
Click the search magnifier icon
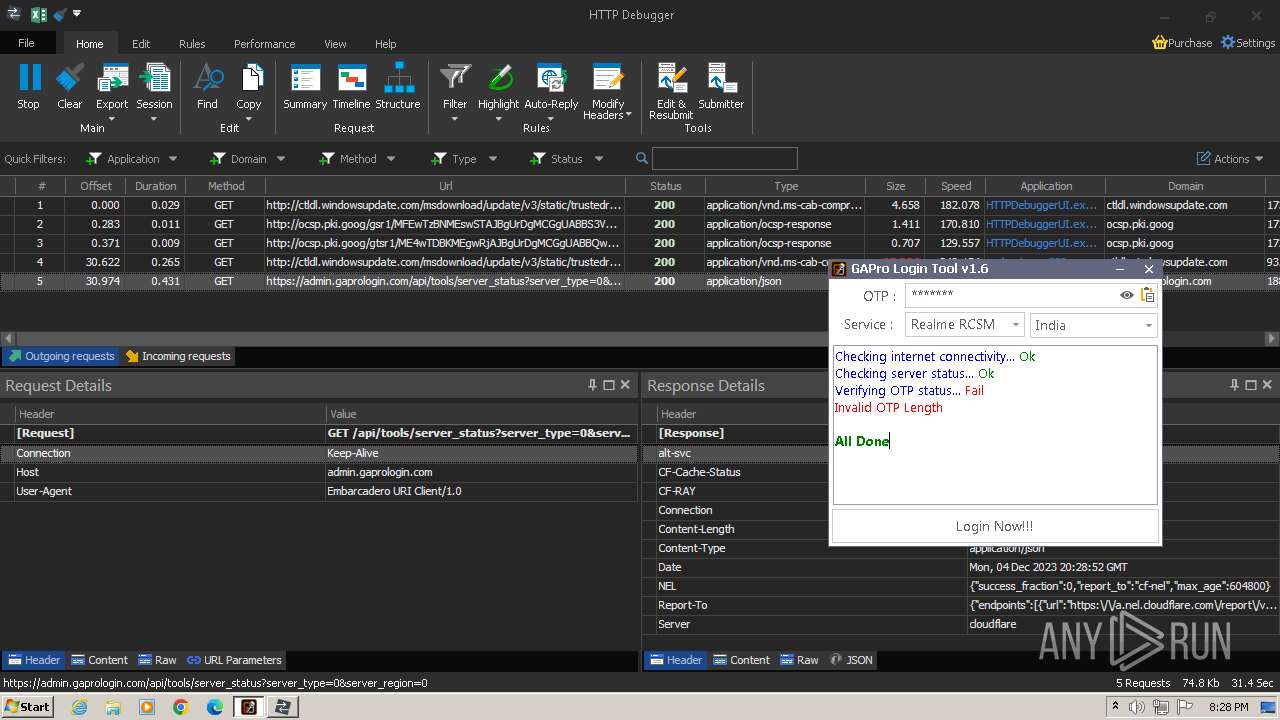(642, 158)
